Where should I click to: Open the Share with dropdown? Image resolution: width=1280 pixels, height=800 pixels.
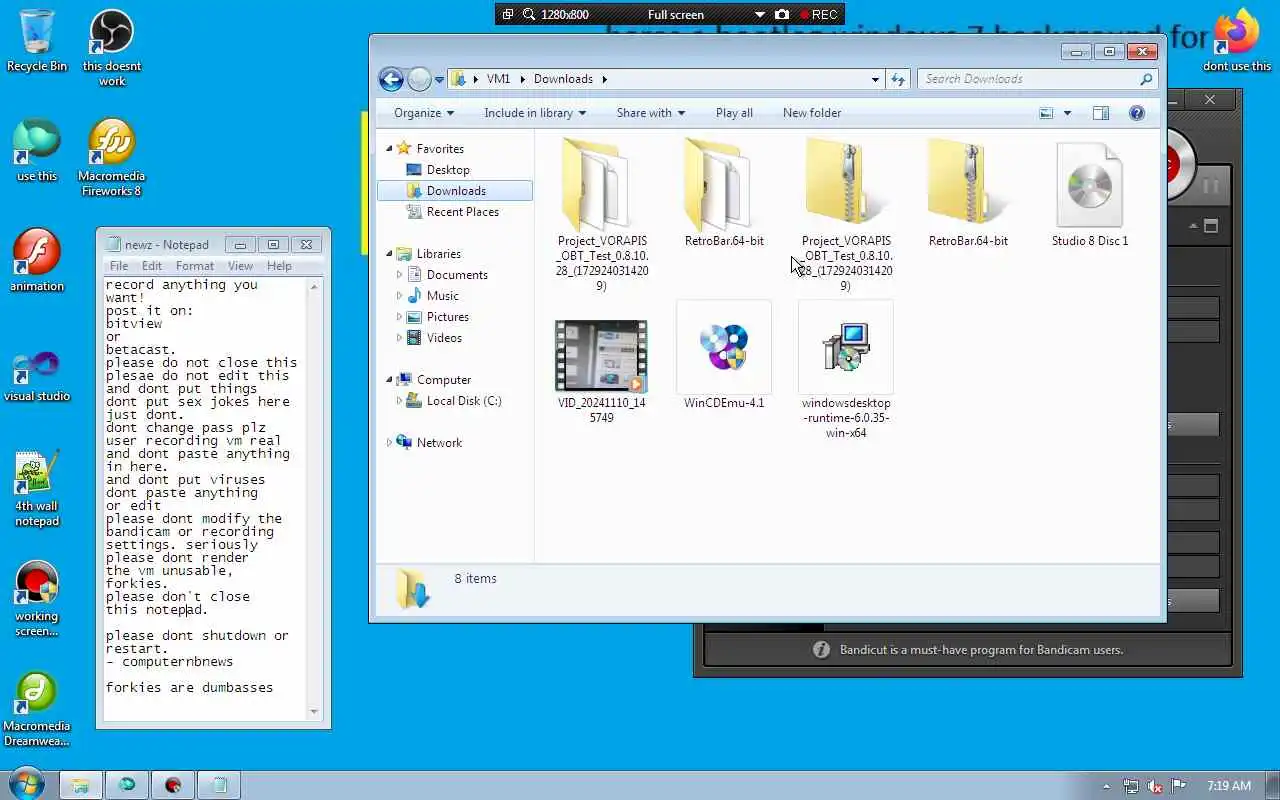pos(651,113)
